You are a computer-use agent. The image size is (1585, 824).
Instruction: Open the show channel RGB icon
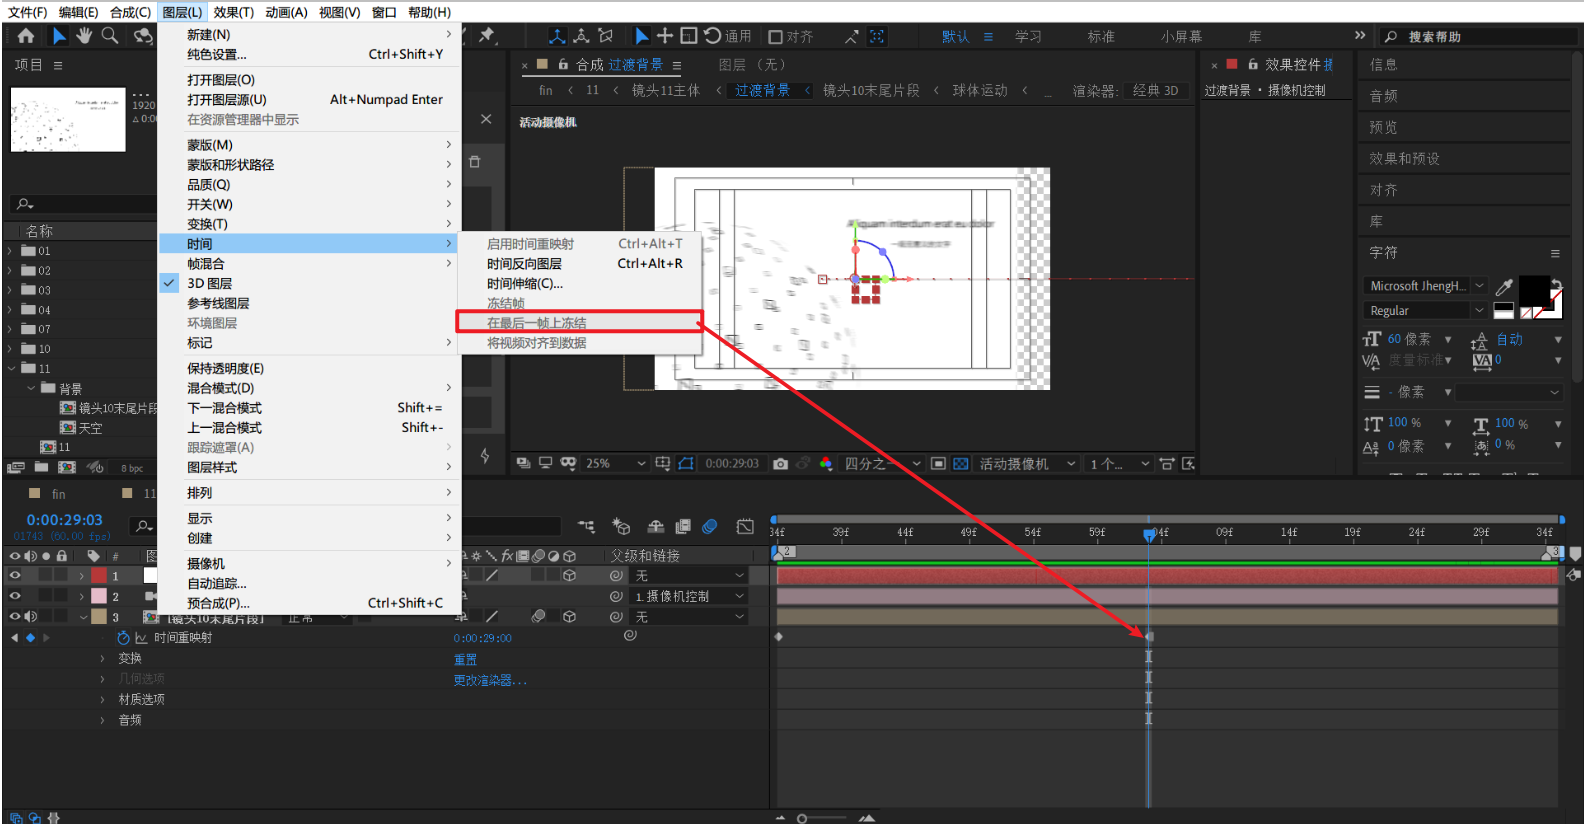(x=826, y=464)
